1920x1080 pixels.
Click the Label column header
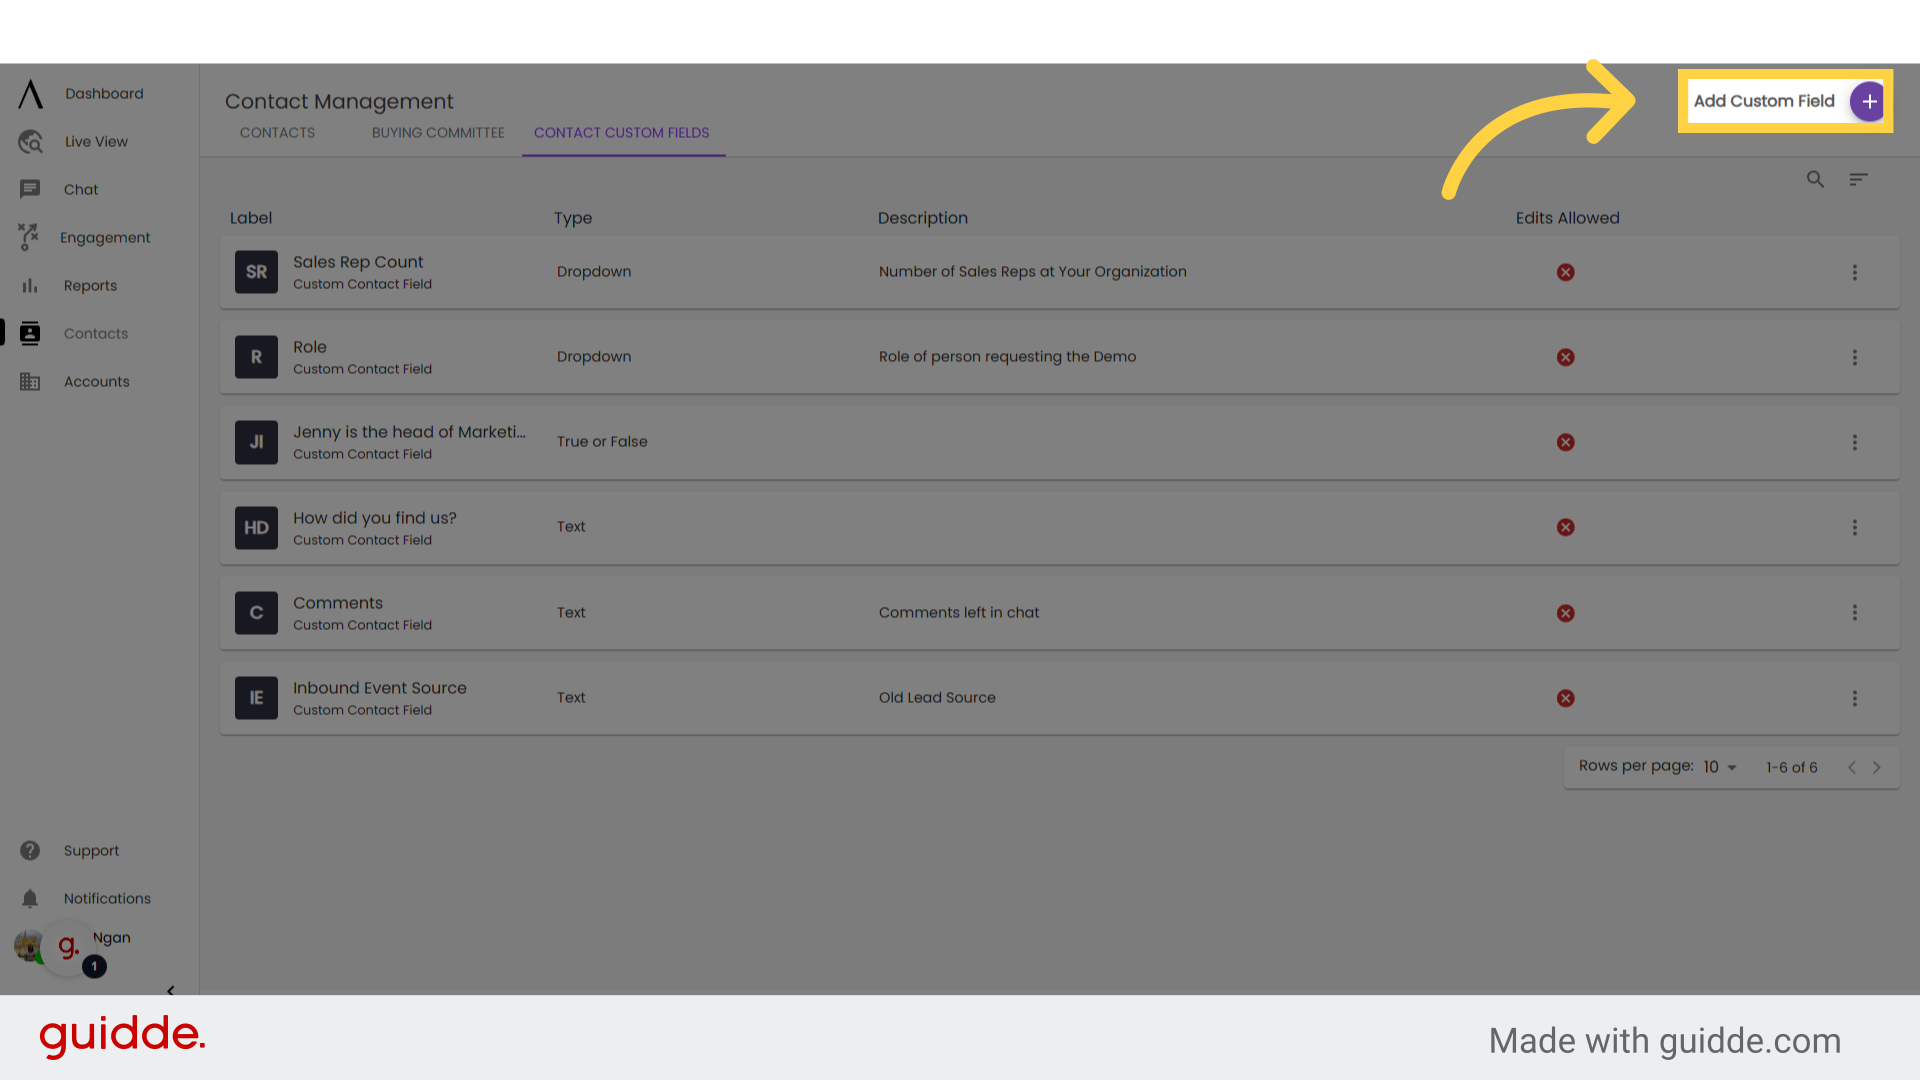click(x=251, y=218)
